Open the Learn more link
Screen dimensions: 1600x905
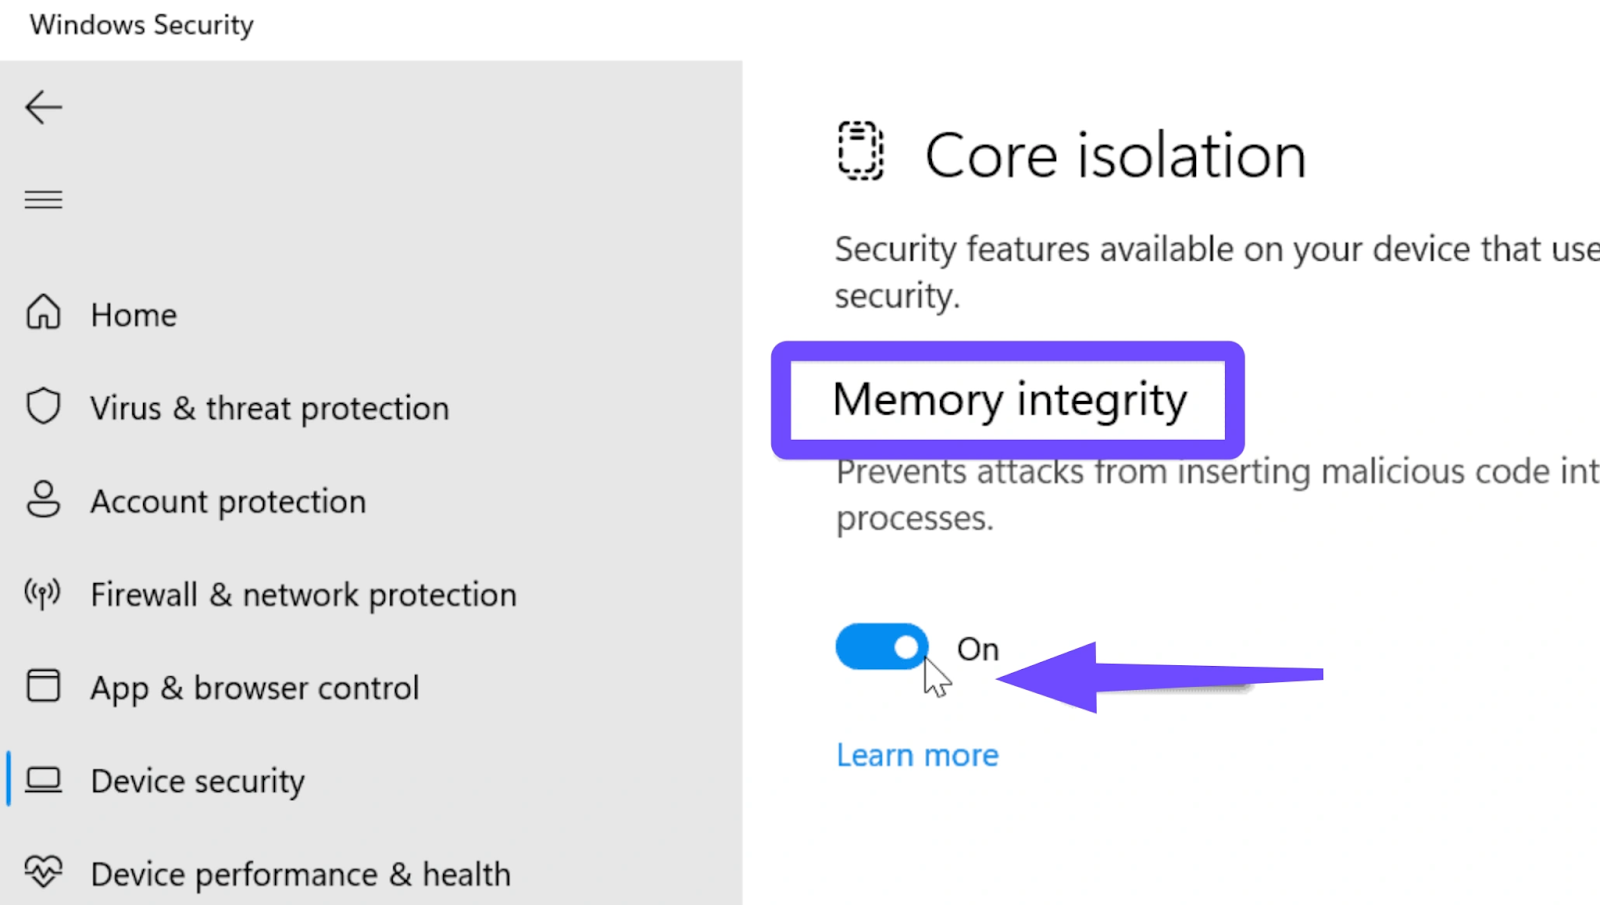917,755
